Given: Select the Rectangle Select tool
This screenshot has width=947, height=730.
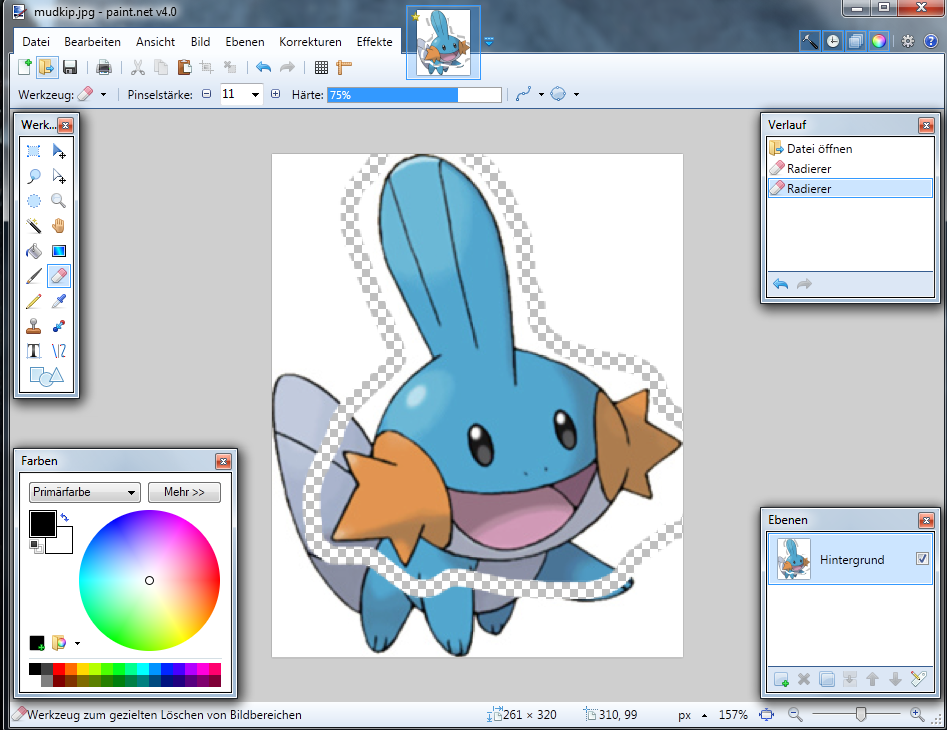Looking at the screenshot, I should pyautogui.click(x=34, y=151).
